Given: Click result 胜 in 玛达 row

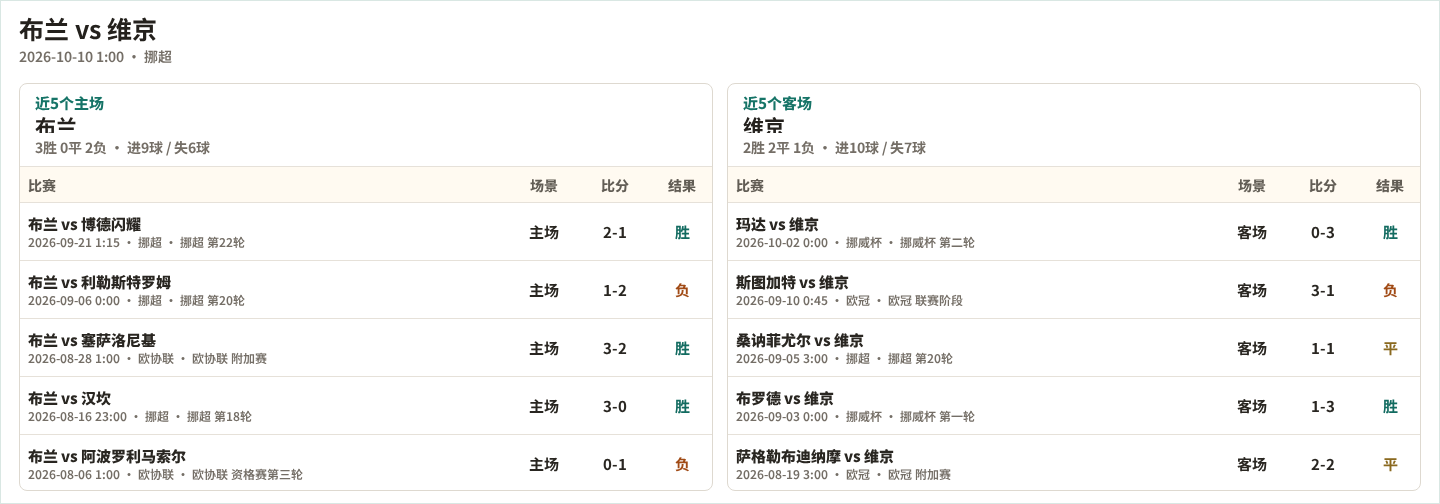Looking at the screenshot, I should coord(1390,232).
